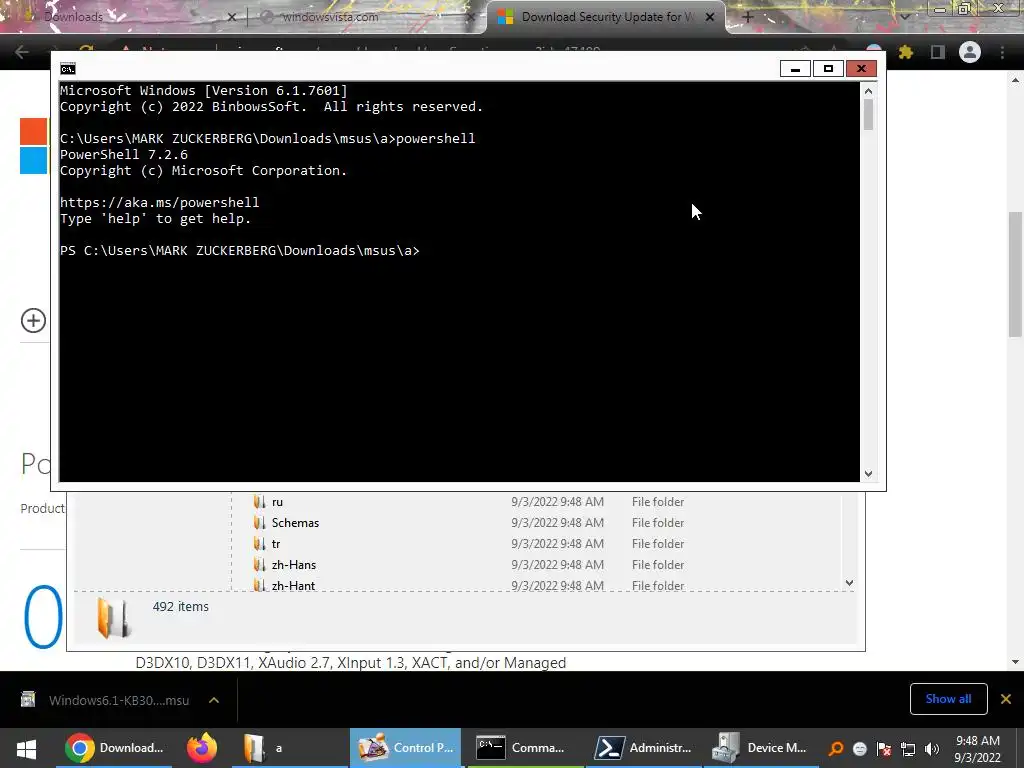The image size is (1024, 768).
Task: Select the 'zh-Hant' folder row
Action: [470, 585]
